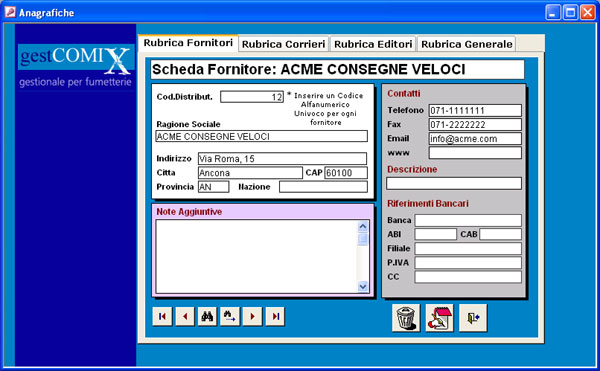The height and width of the screenshot is (371, 600).
Task: Exit form using door icon
Action: [x=473, y=318]
